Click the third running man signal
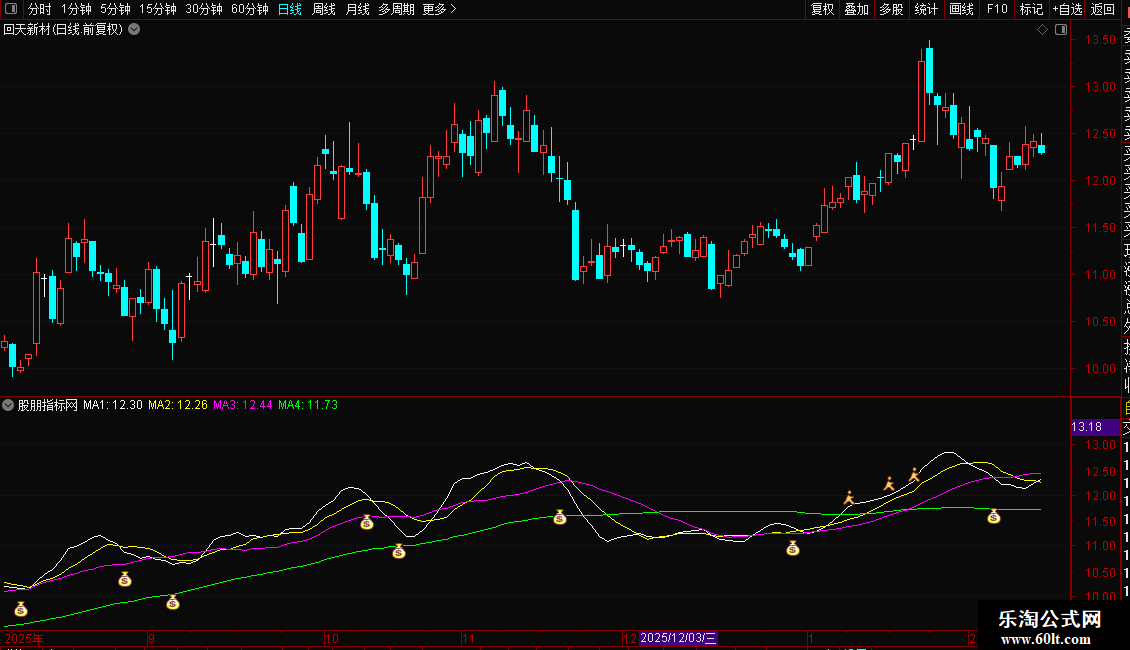 point(914,475)
